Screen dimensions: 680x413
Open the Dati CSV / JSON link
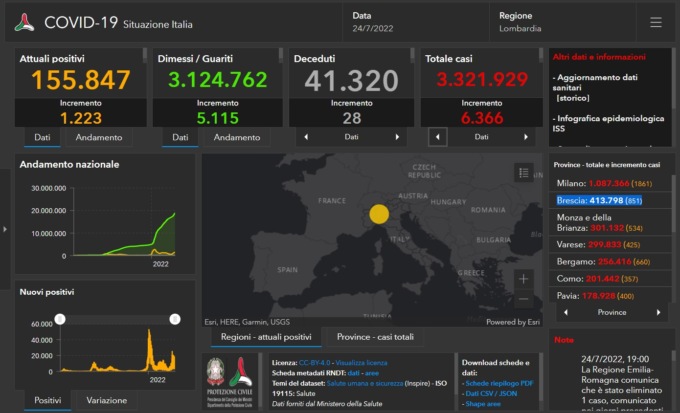[x=493, y=394]
